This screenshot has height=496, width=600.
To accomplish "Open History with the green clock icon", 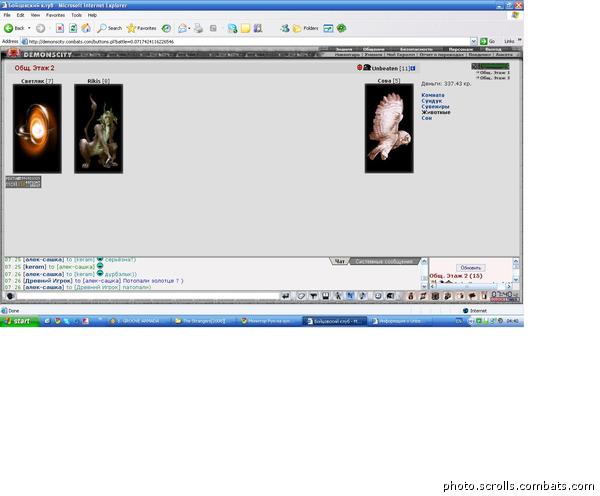I will tap(166, 28).
